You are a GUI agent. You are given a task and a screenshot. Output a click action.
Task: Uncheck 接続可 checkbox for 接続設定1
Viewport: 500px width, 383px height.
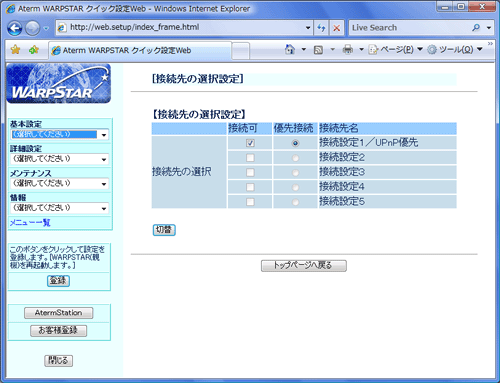click(x=250, y=143)
